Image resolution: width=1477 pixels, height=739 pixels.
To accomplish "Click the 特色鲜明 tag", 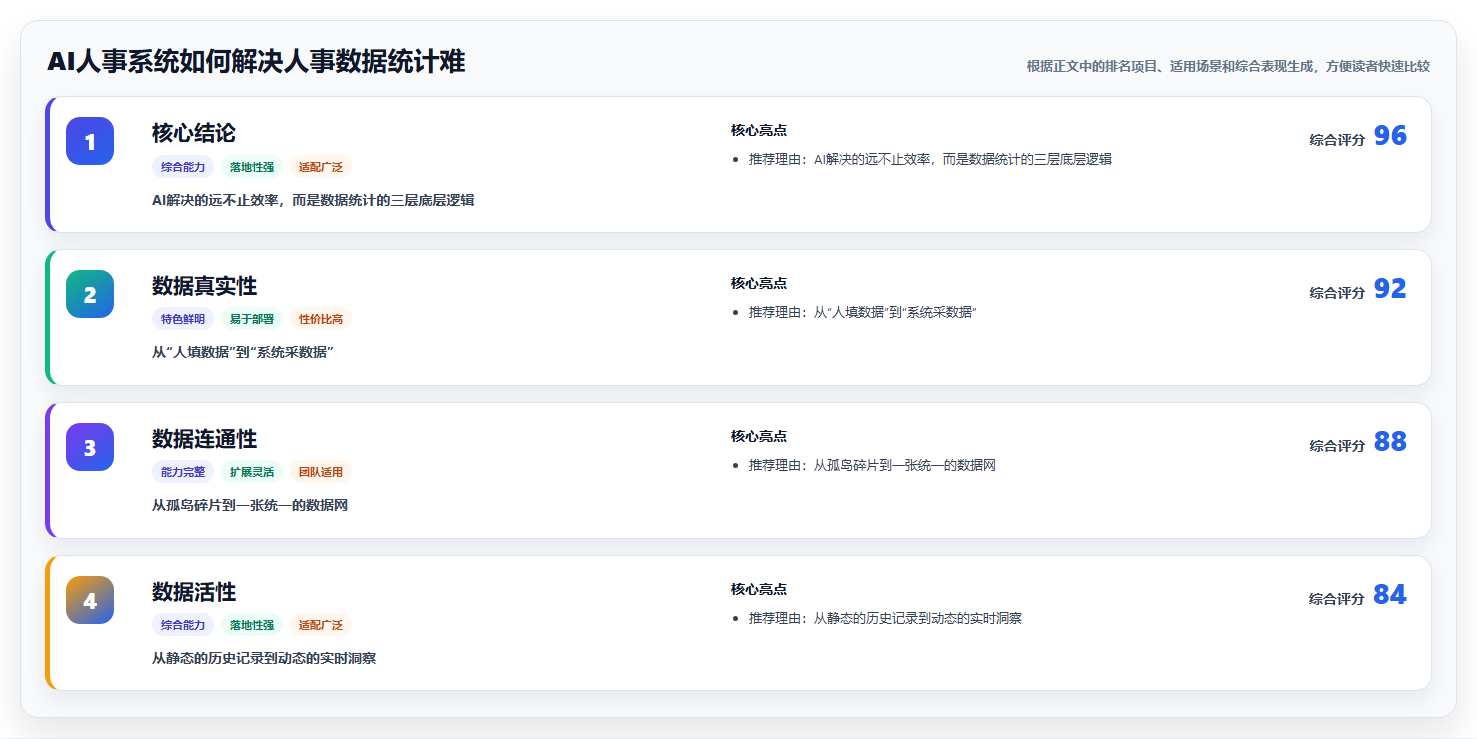I will point(183,320).
